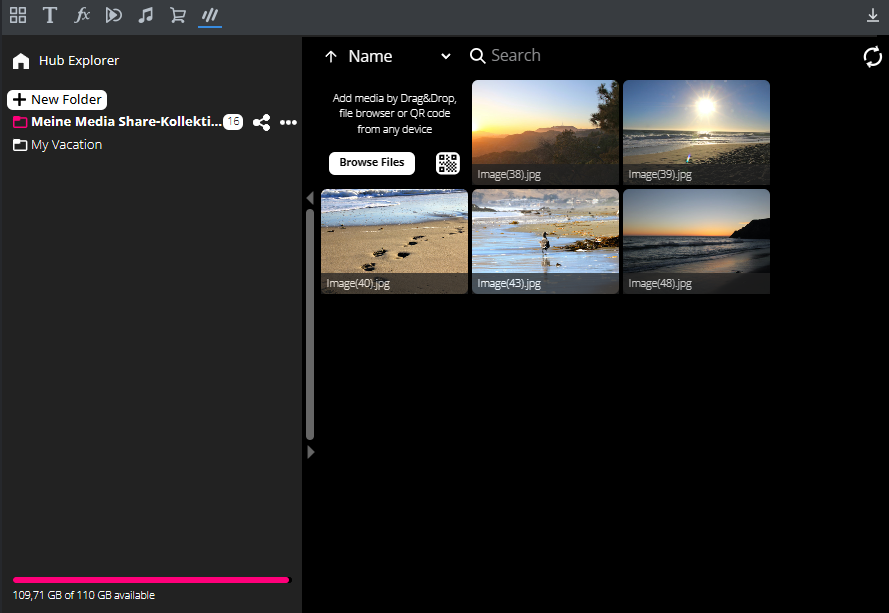Show the QR code for upload
Image resolution: width=889 pixels, height=613 pixels.
[x=448, y=164]
